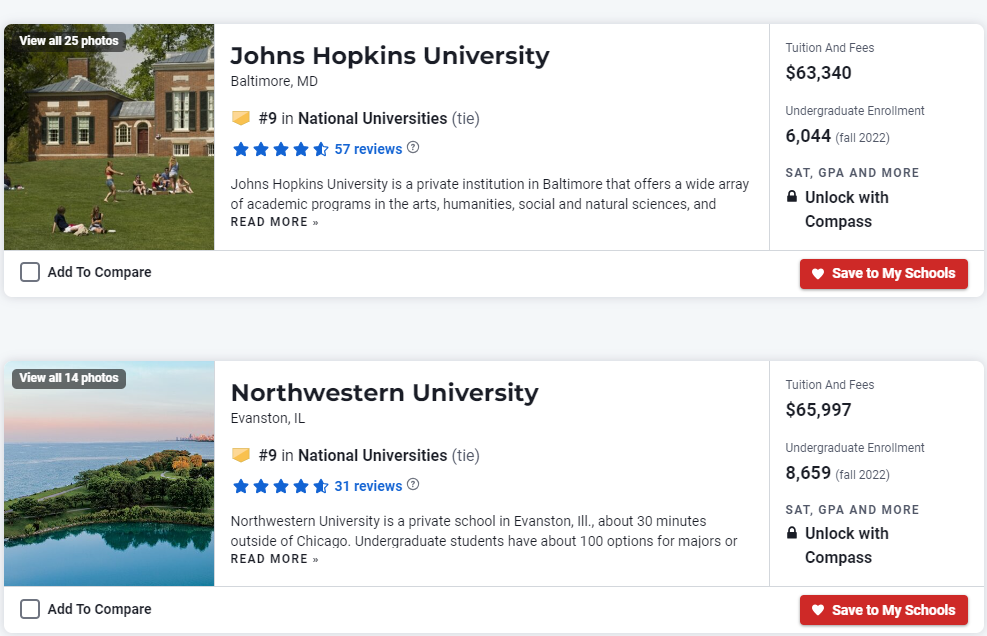Screen dimensions: 987x636
Task: Click the help icon beside Johns Hopkins reviews
Action: click(413, 148)
